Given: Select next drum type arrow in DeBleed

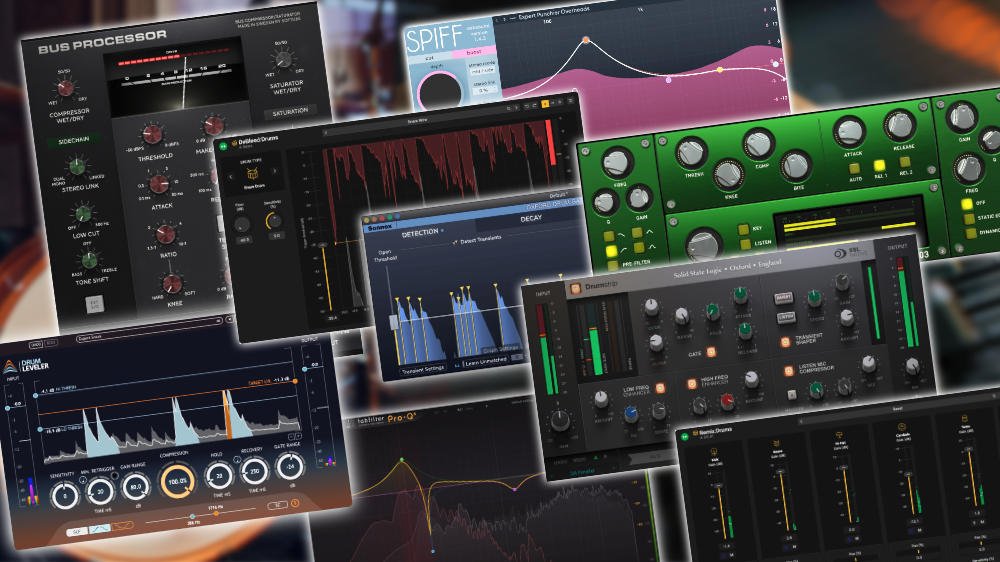Looking at the screenshot, I should tap(274, 171).
